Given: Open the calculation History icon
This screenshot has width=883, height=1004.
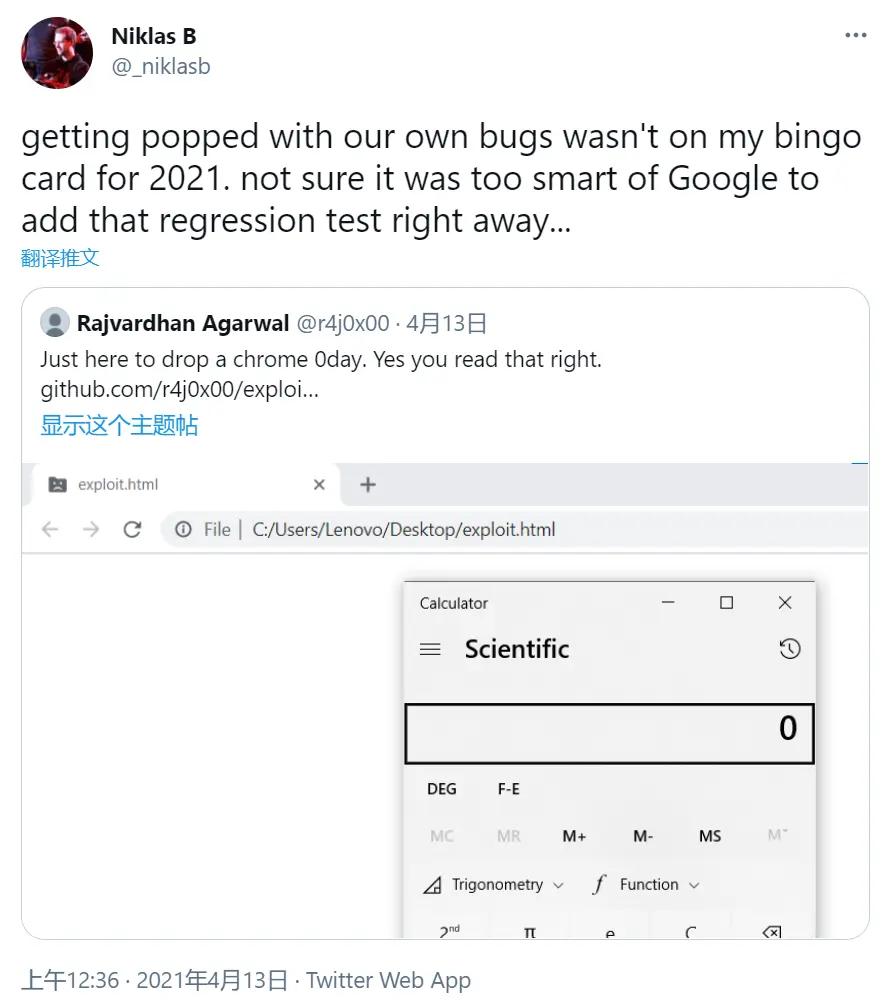Looking at the screenshot, I should tap(790, 648).
